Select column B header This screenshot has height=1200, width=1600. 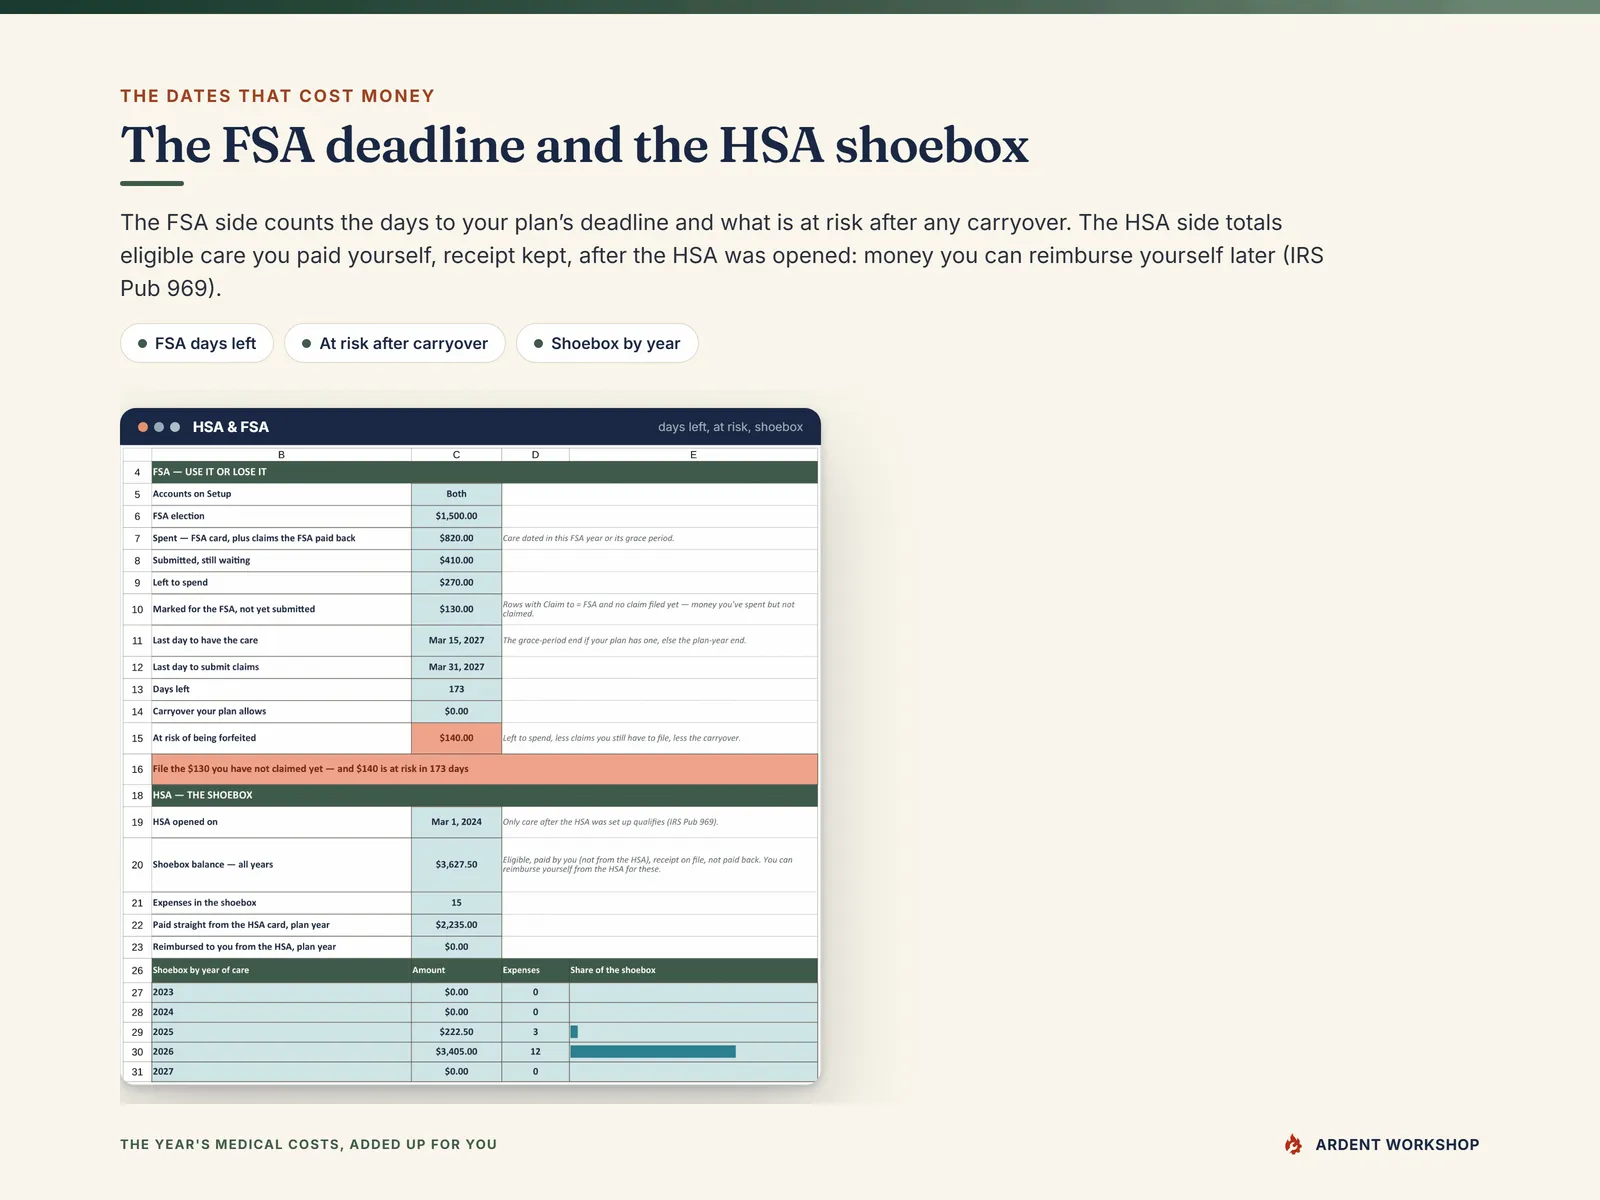click(x=281, y=455)
